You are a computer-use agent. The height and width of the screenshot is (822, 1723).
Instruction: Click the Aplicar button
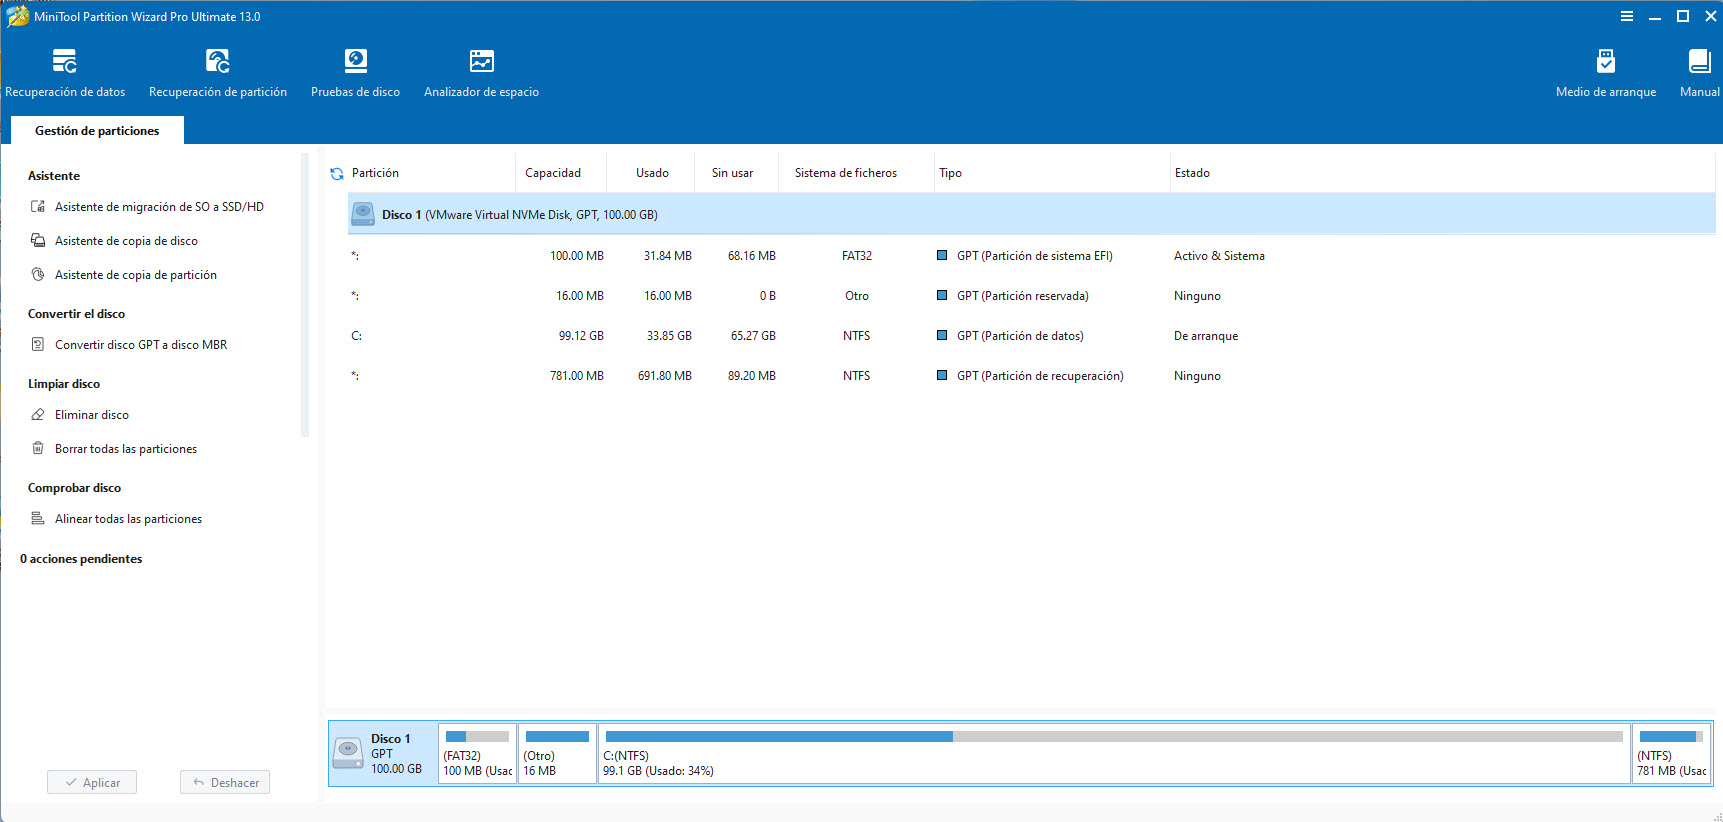92,782
